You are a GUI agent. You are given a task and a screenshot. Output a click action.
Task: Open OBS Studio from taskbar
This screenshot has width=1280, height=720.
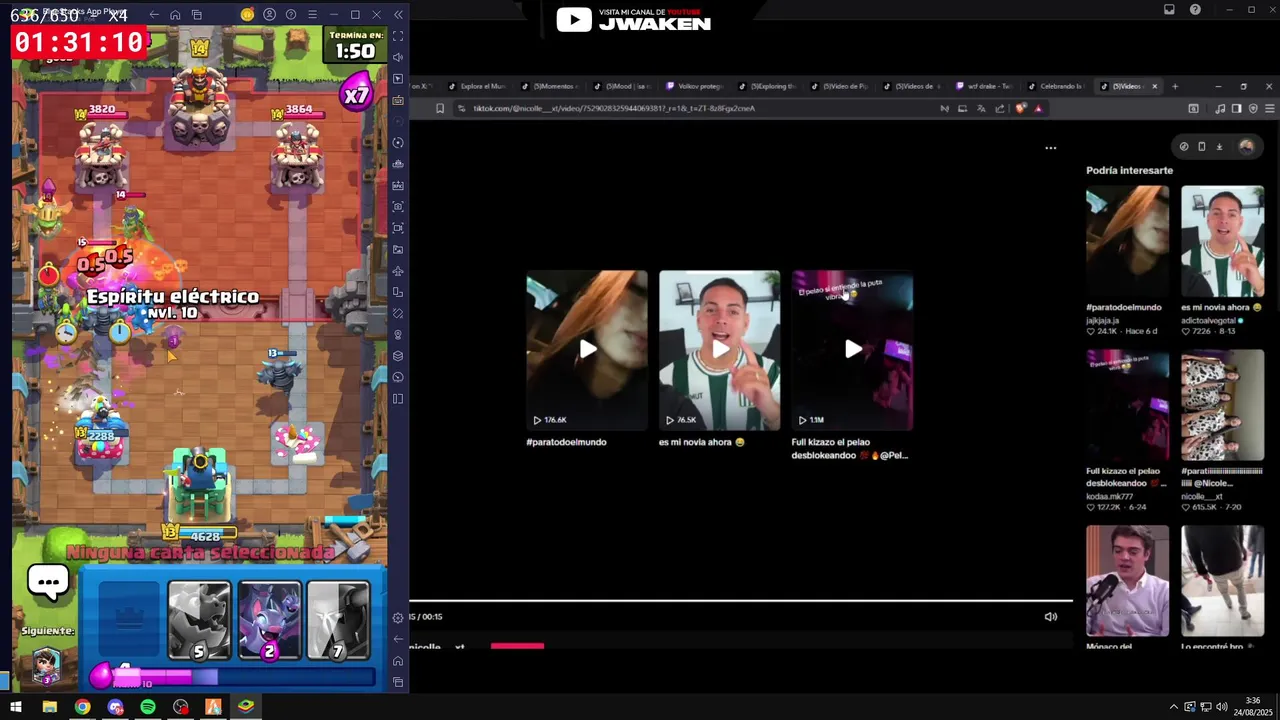click(180, 707)
